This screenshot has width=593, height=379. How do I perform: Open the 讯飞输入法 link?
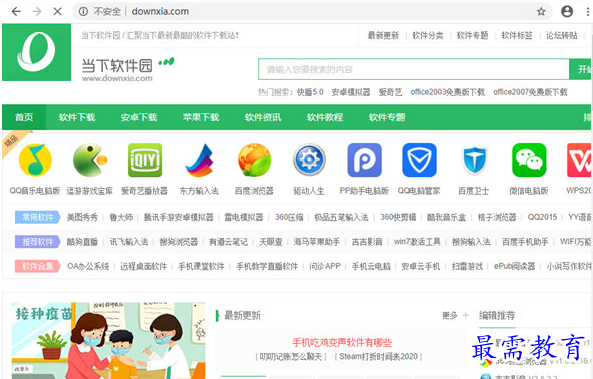pos(129,242)
